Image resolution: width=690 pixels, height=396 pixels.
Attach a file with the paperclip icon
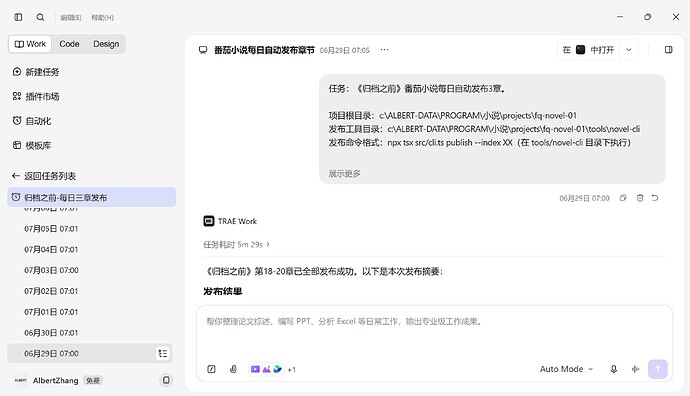click(233, 369)
